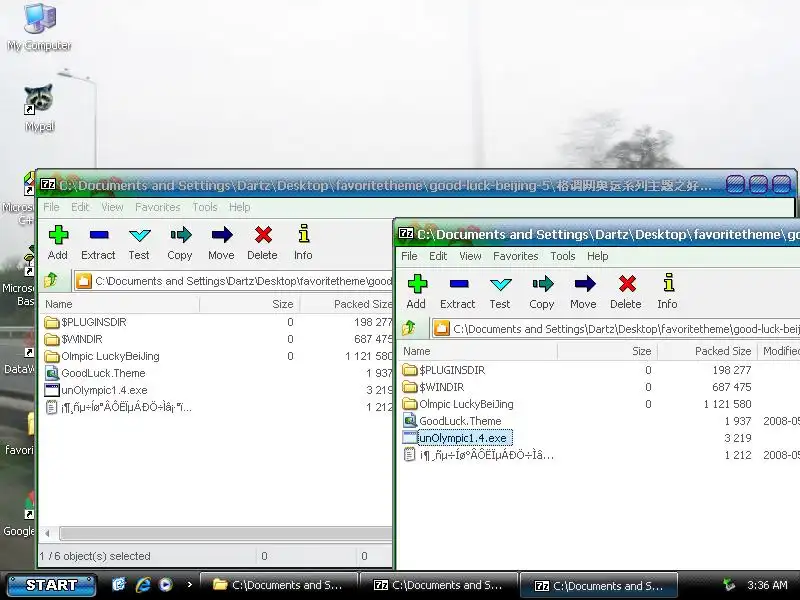Image resolution: width=800 pixels, height=600 pixels.
Task: Open My Computer desktop icon
Action: [x=39, y=27]
